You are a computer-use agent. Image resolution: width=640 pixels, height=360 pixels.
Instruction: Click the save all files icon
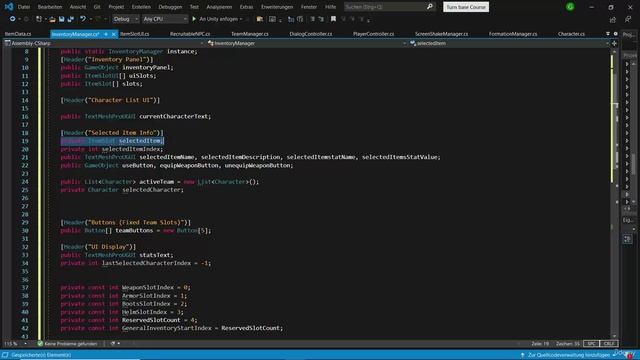pos(71,19)
